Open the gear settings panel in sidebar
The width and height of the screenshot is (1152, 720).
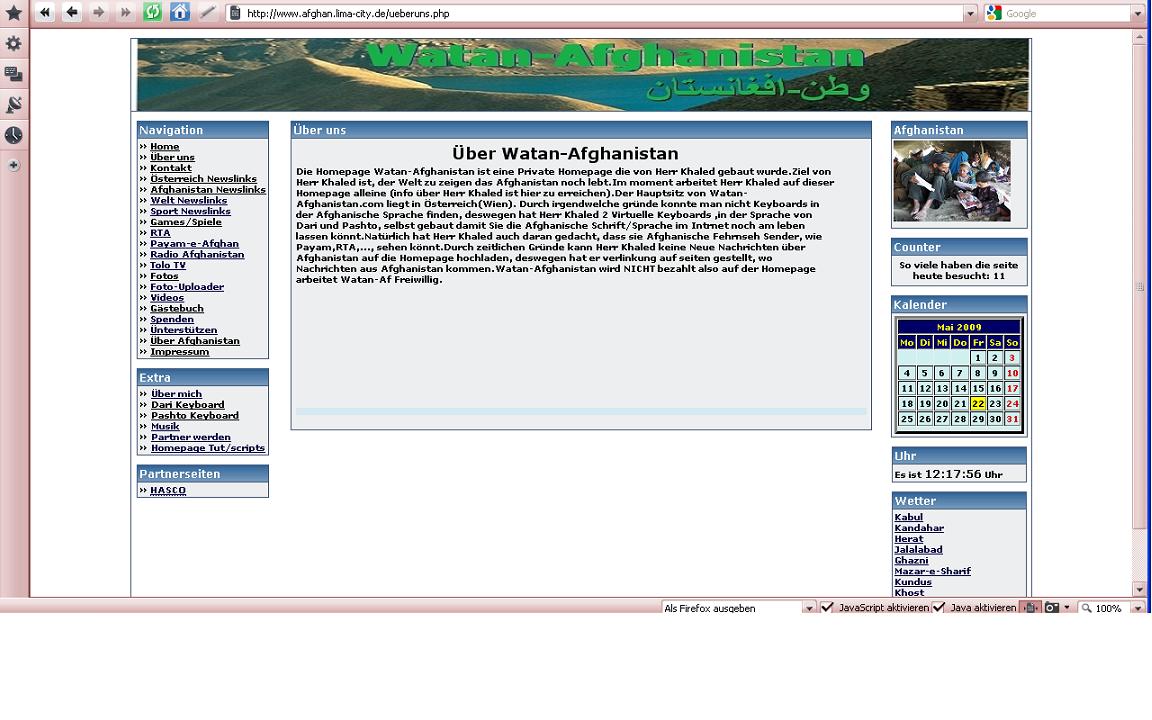14,44
